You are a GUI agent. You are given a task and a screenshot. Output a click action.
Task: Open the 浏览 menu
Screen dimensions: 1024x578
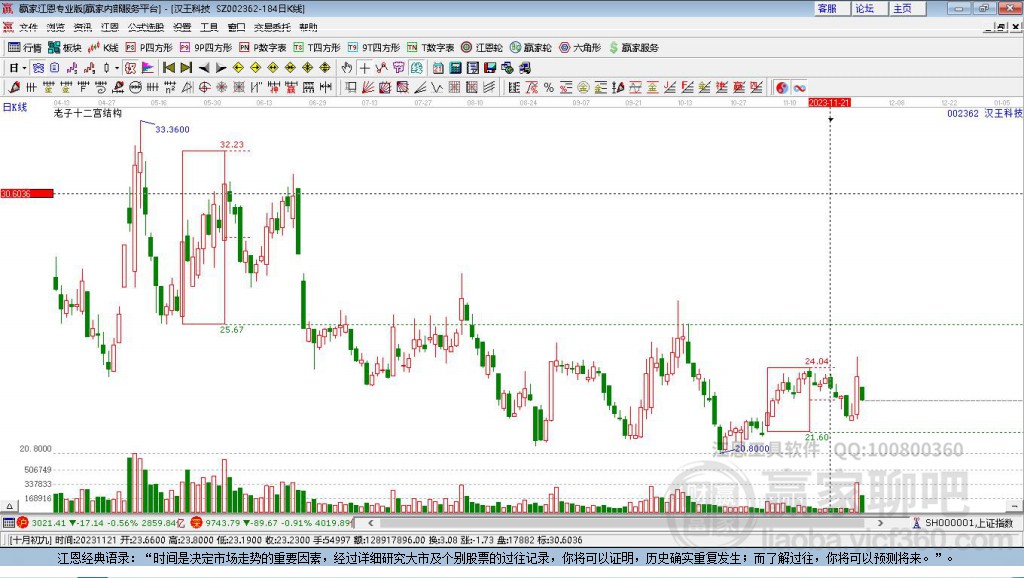(56, 27)
